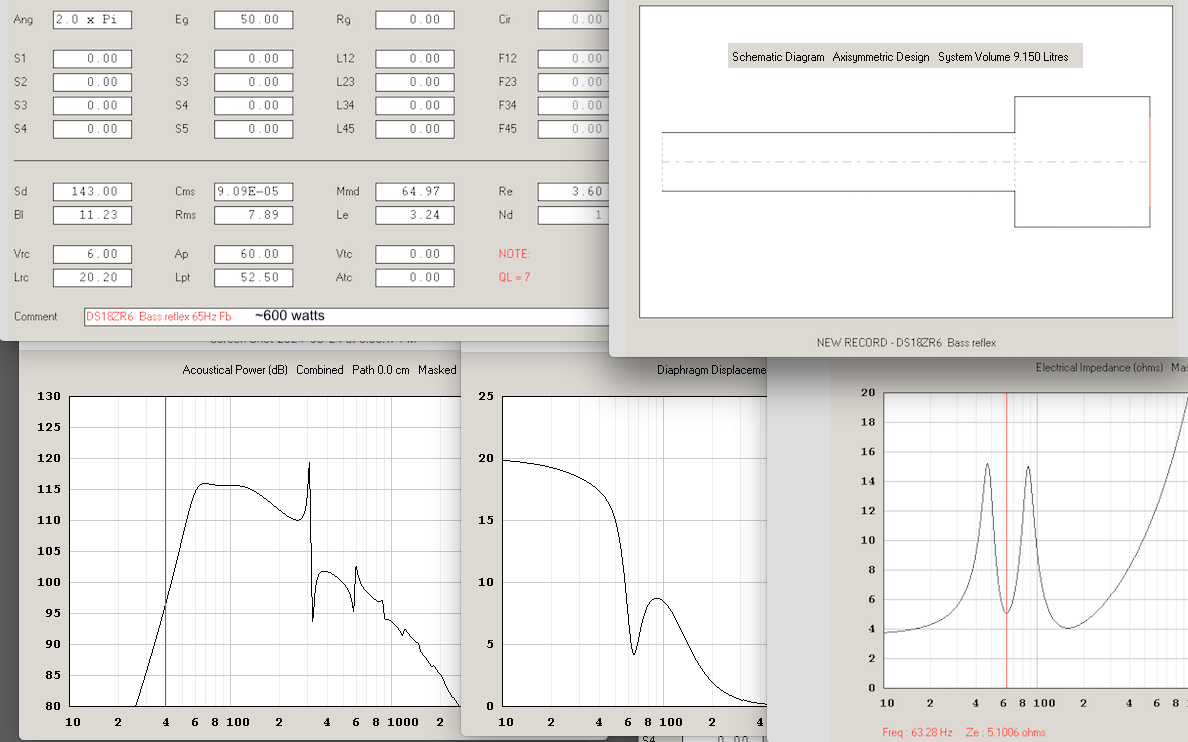Edit the Le value 3.24
The width and height of the screenshot is (1188, 742).
(415, 215)
